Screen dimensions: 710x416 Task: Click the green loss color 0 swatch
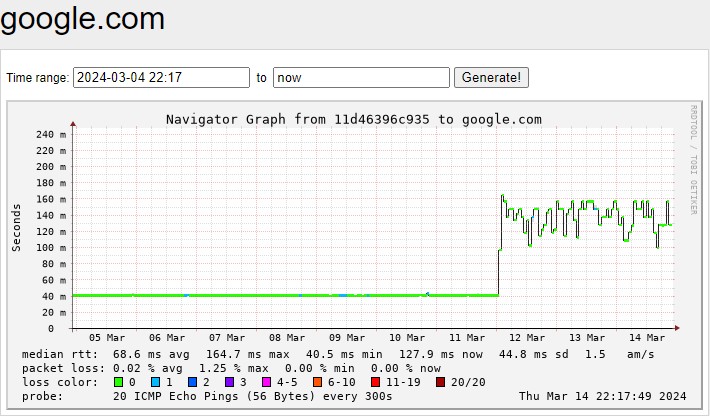pos(119,382)
